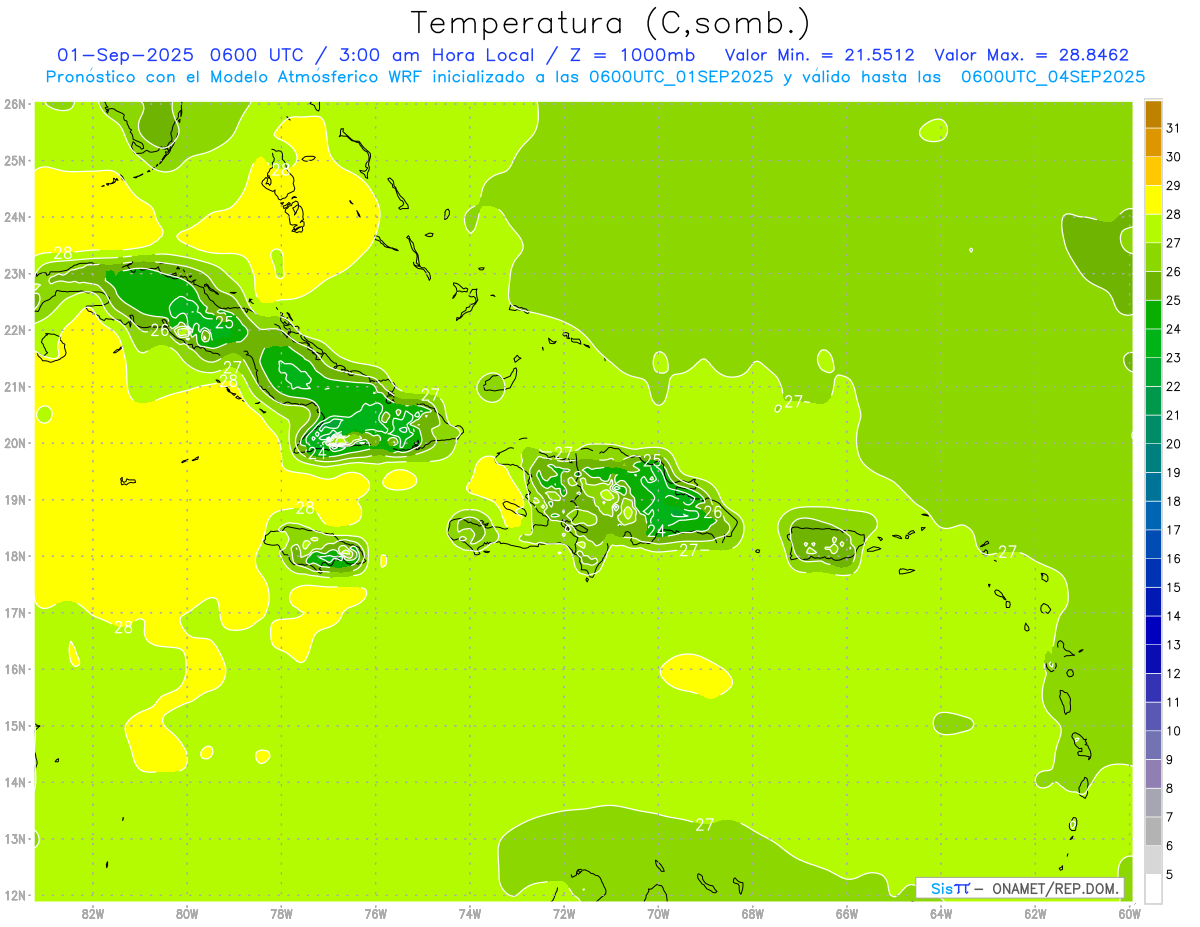Click the 24N latitude axis label
The image size is (1200, 927).
pos(14,217)
